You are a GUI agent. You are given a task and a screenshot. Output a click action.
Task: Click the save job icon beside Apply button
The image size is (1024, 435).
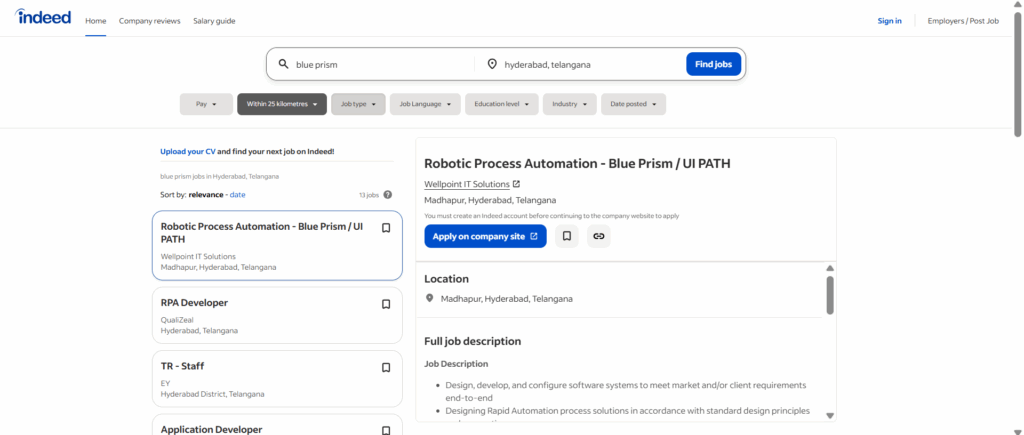click(567, 236)
